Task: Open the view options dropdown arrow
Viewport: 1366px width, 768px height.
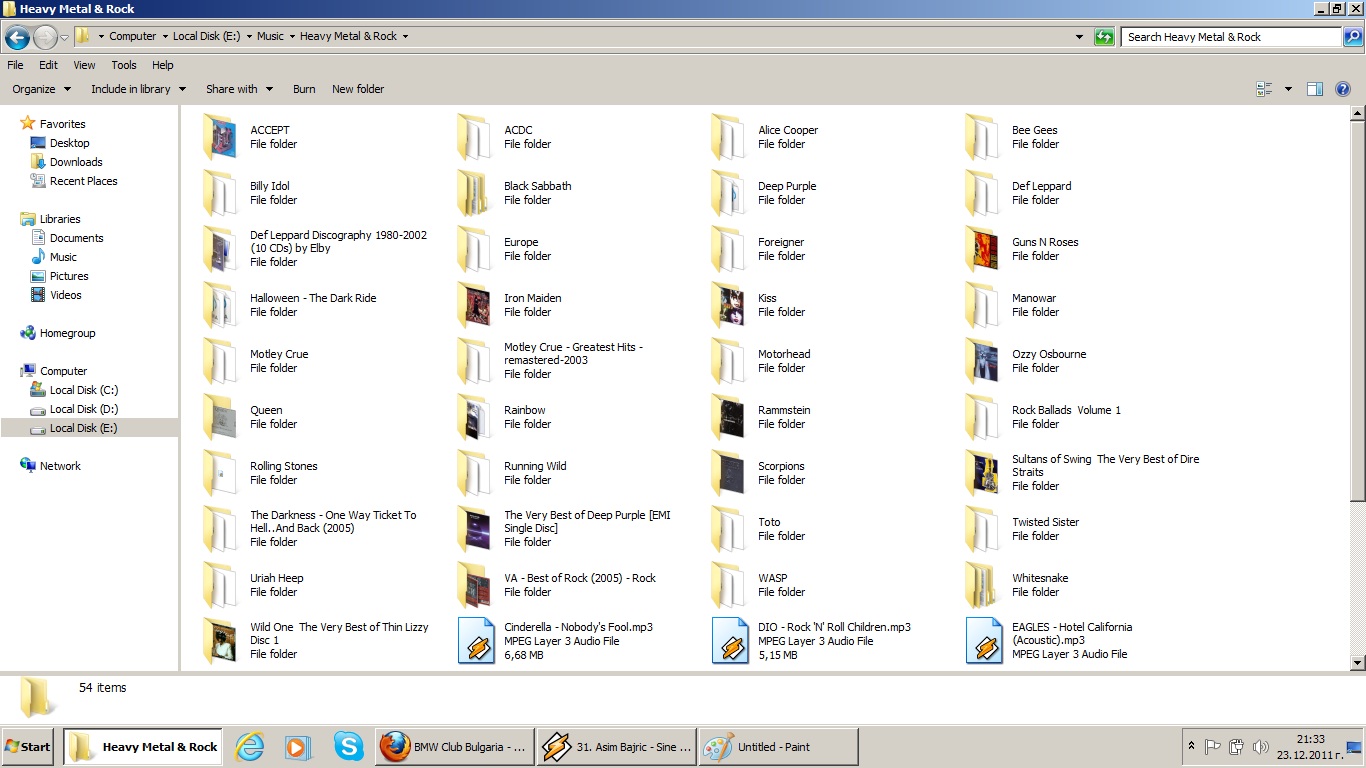Action: (x=1288, y=89)
